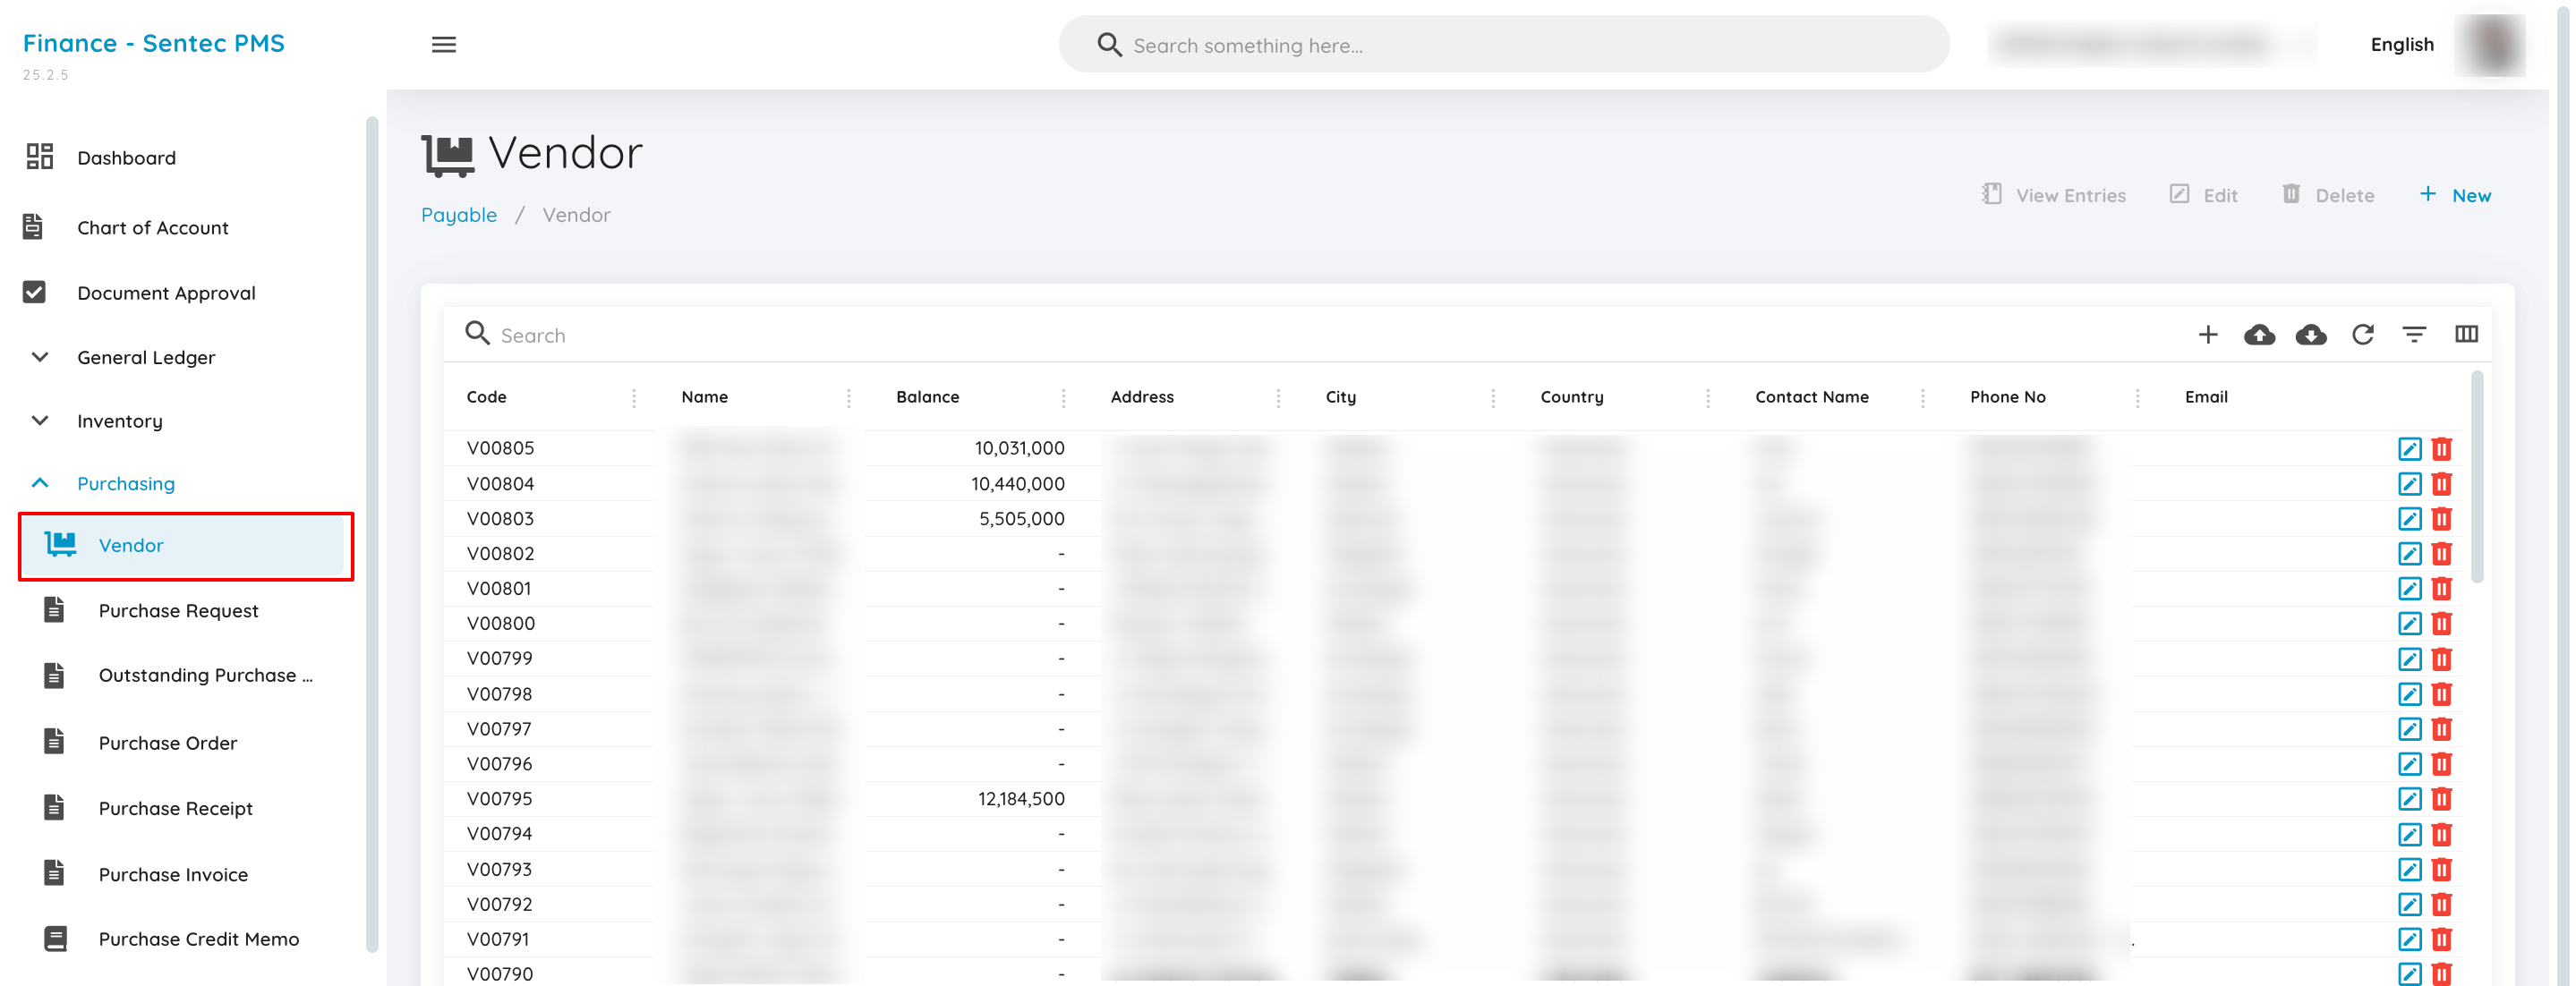Click the Chart of Account sidebar icon
The image size is (2576, 986).
[33, 227]
